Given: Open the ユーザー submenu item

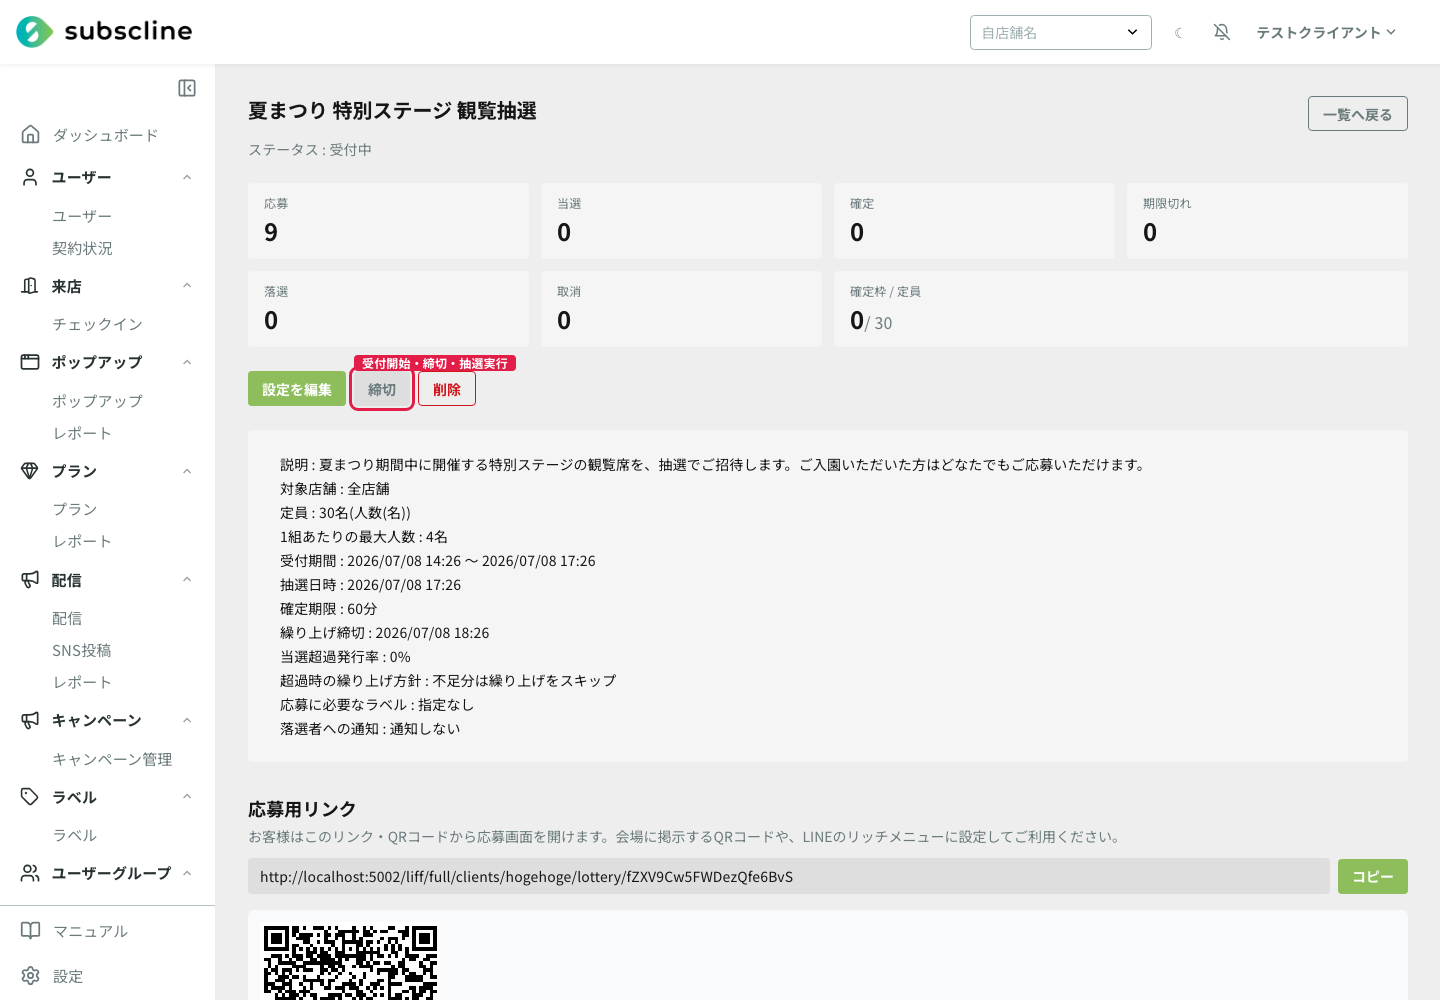Looking at the screenshot, I should coord(82,216).
